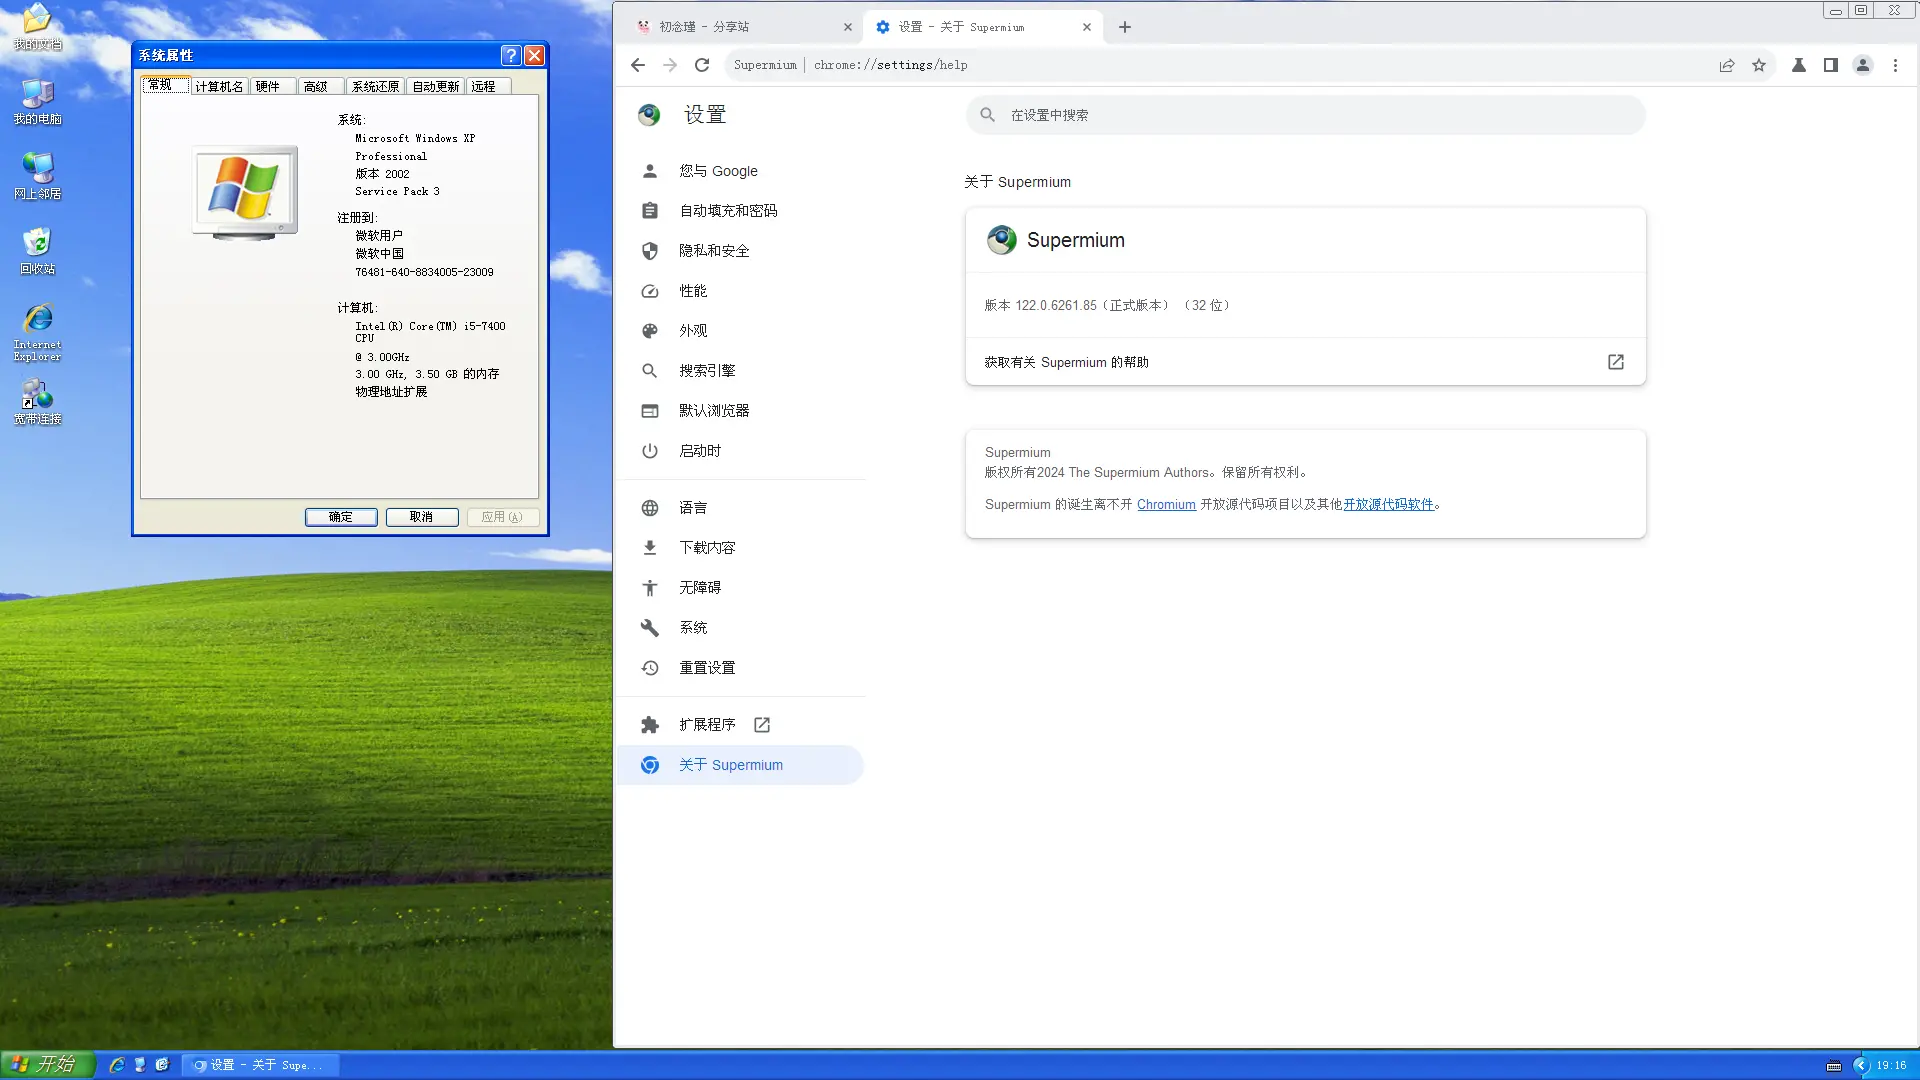Click the browser back arrow
1920x1080 pixels.
click(638, 65)
